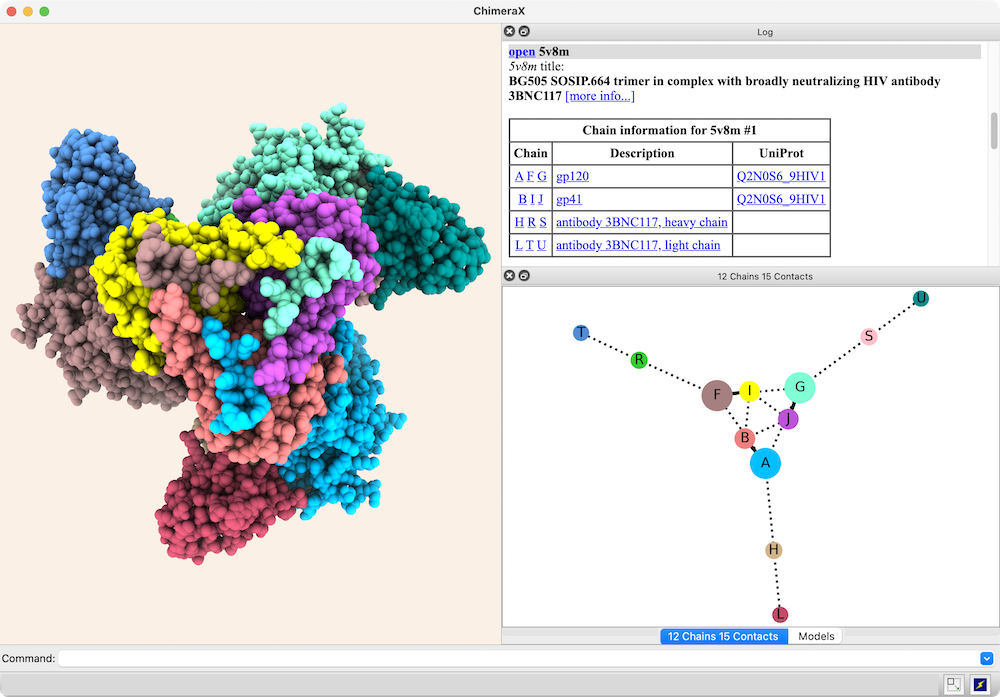Select chain F node in contacts graph
The image size is (1000, 697).
tap(716, 395)
